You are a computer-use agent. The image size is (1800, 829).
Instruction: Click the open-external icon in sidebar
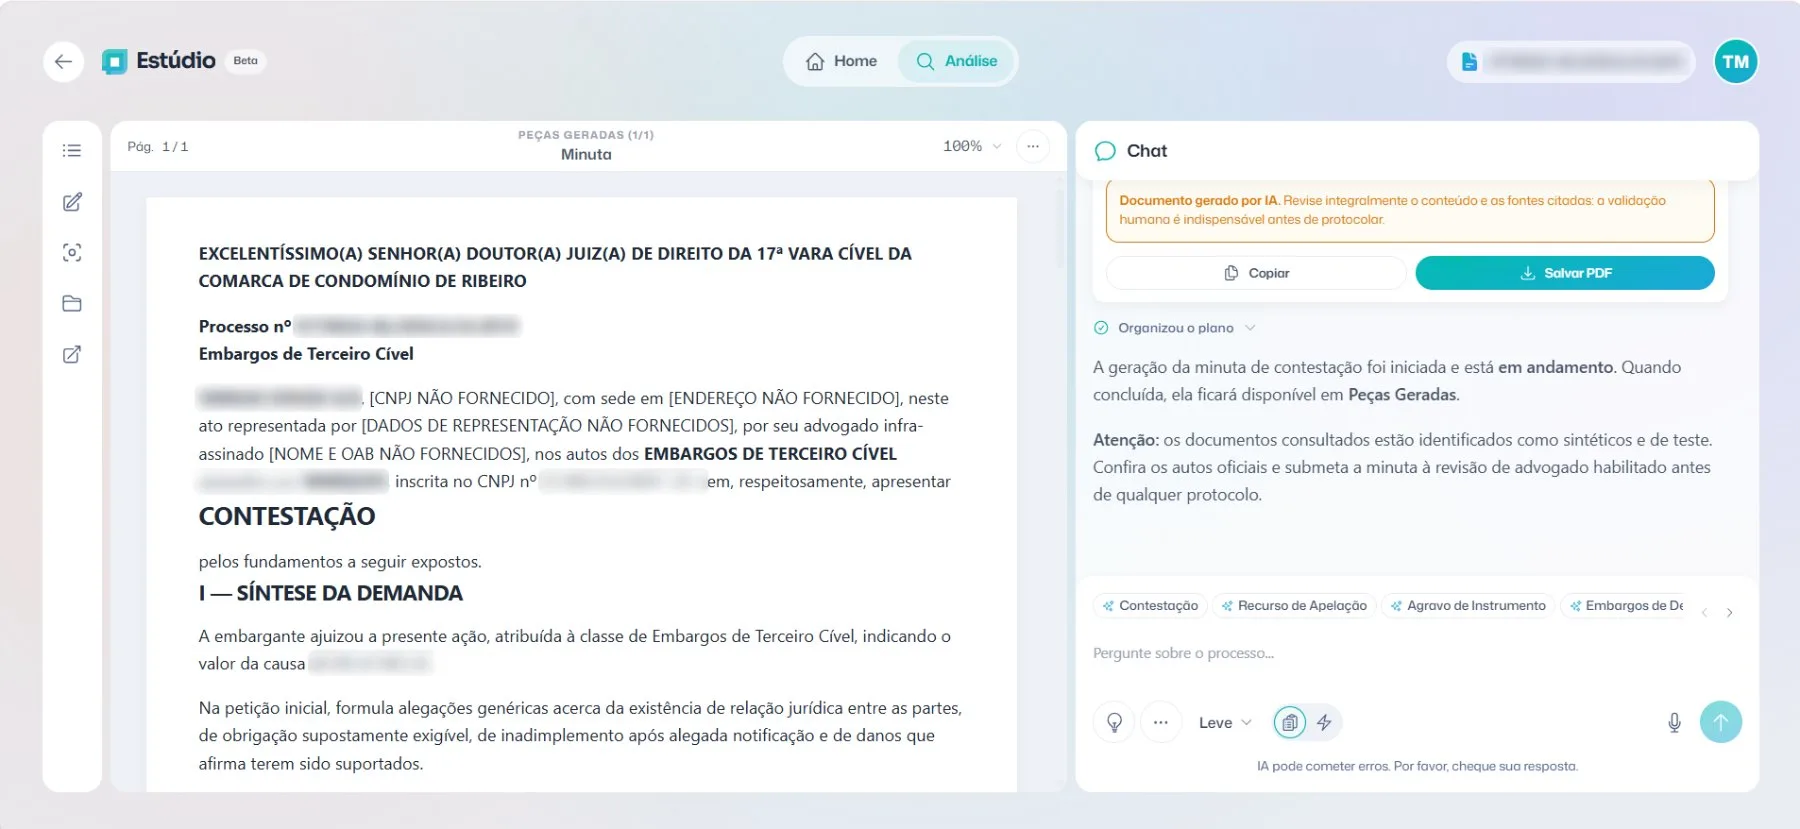(72, 355)
